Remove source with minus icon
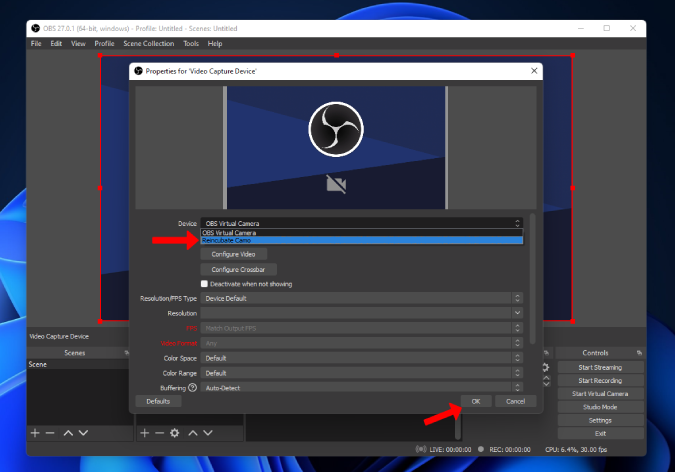675x472 pixels. 159,433
